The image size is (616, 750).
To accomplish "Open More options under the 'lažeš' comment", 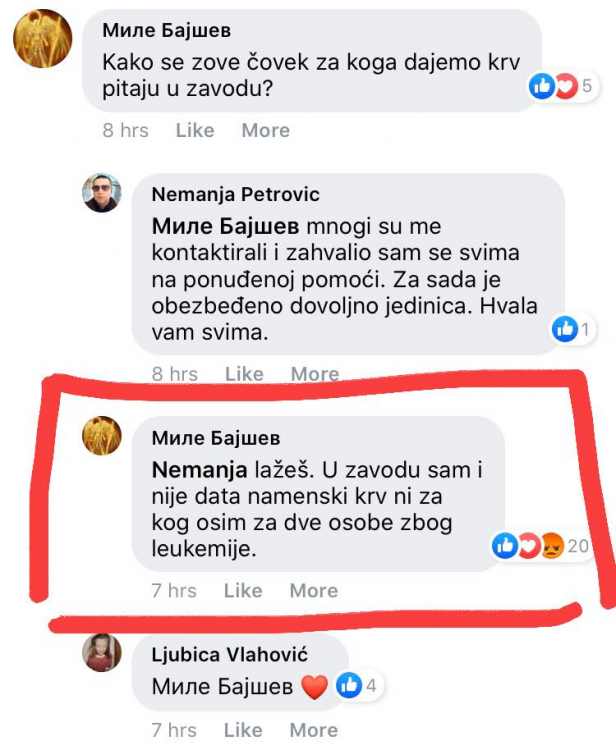I will (313, 591).
